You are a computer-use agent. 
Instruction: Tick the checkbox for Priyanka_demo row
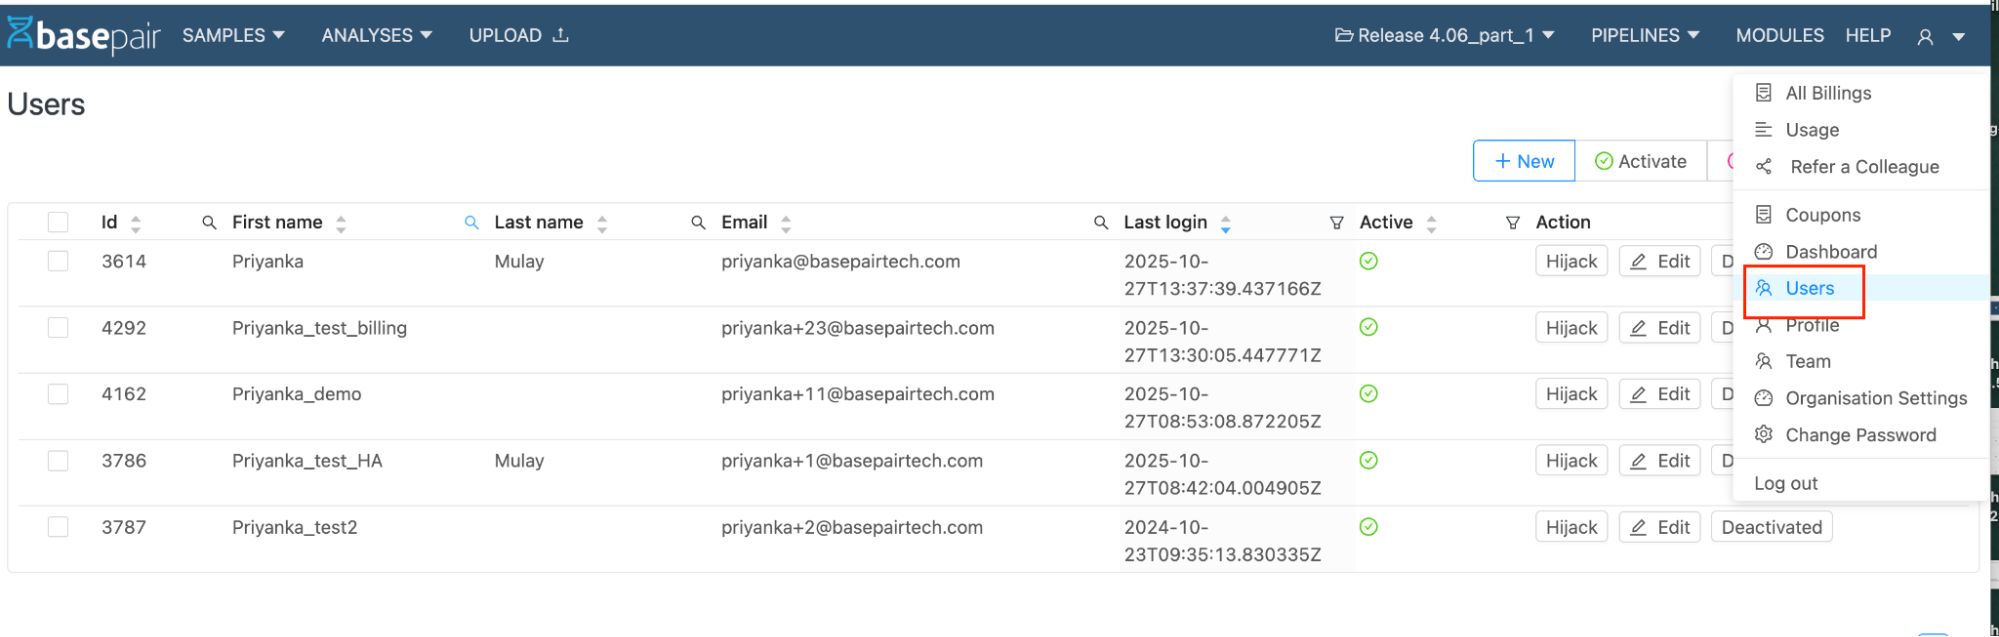pyautogui.click(x=58, y=394)
